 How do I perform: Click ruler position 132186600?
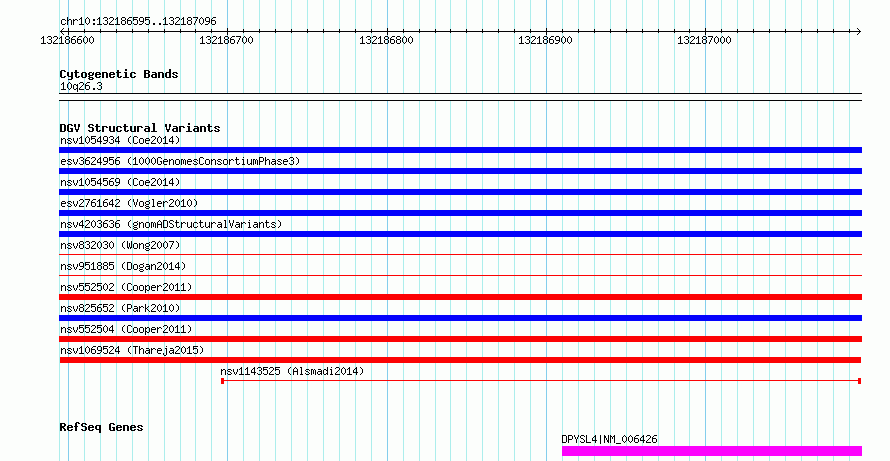click(x=68, y=40)
